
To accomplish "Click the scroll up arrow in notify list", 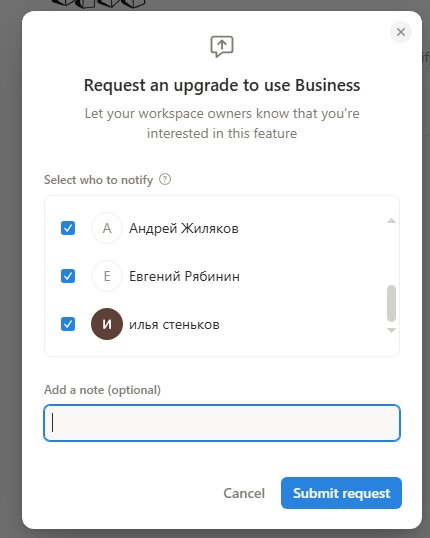I will point(391,221).
